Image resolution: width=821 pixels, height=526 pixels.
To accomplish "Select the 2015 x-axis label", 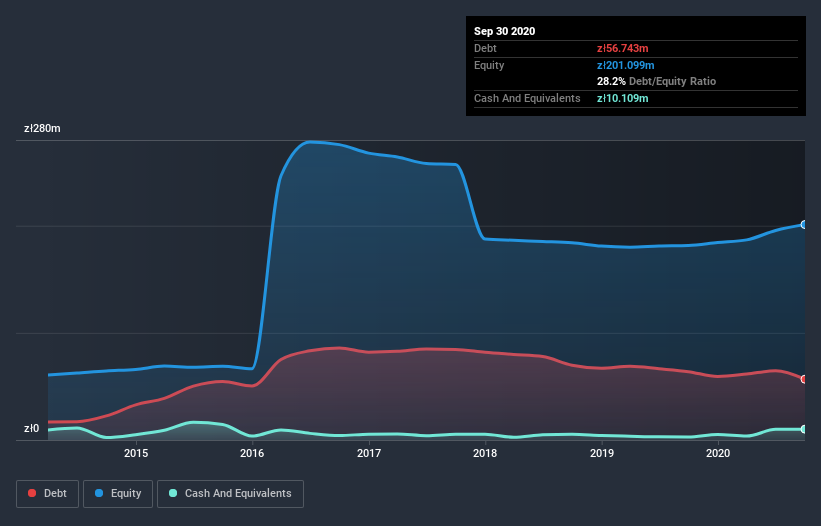I will point(136,453).
